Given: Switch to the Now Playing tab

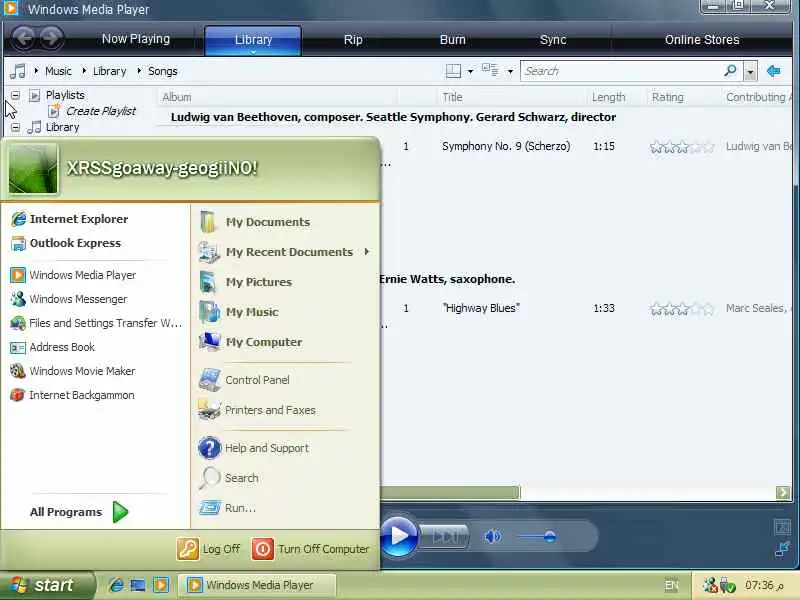Looking at the screenshot, I should pyautogui.click(x=136, y=39).
